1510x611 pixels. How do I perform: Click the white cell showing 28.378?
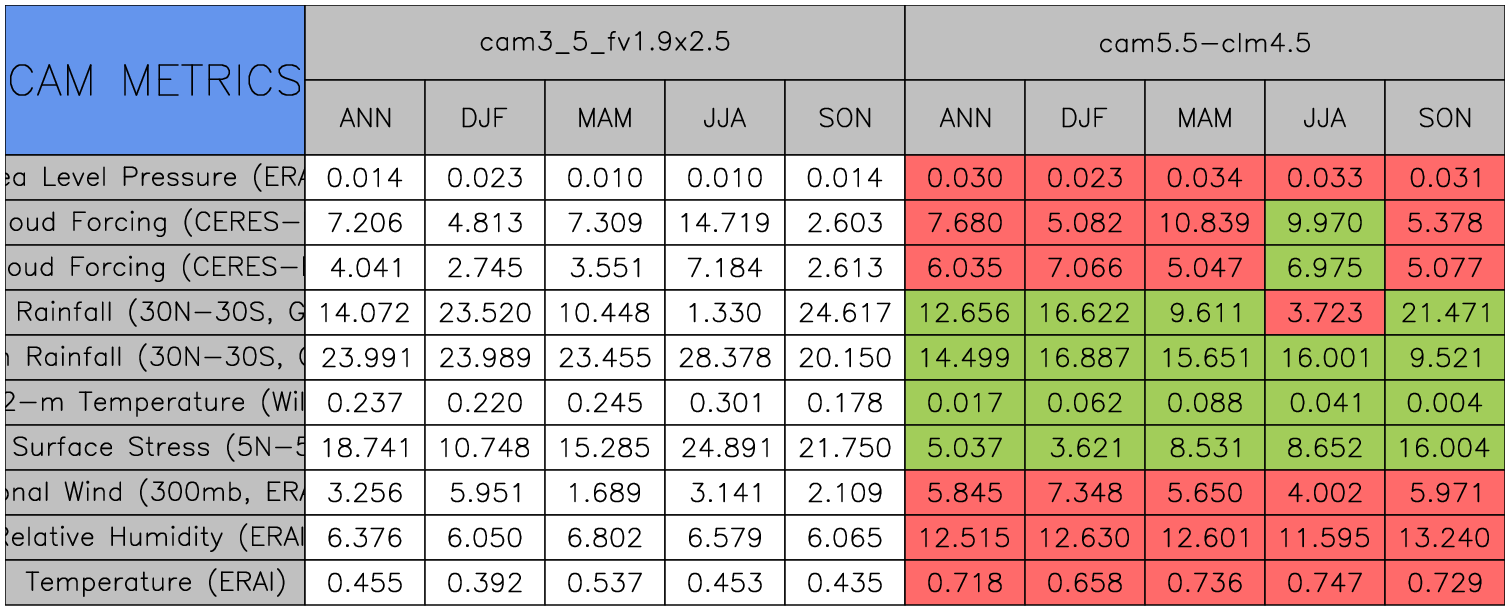[725, 357]
